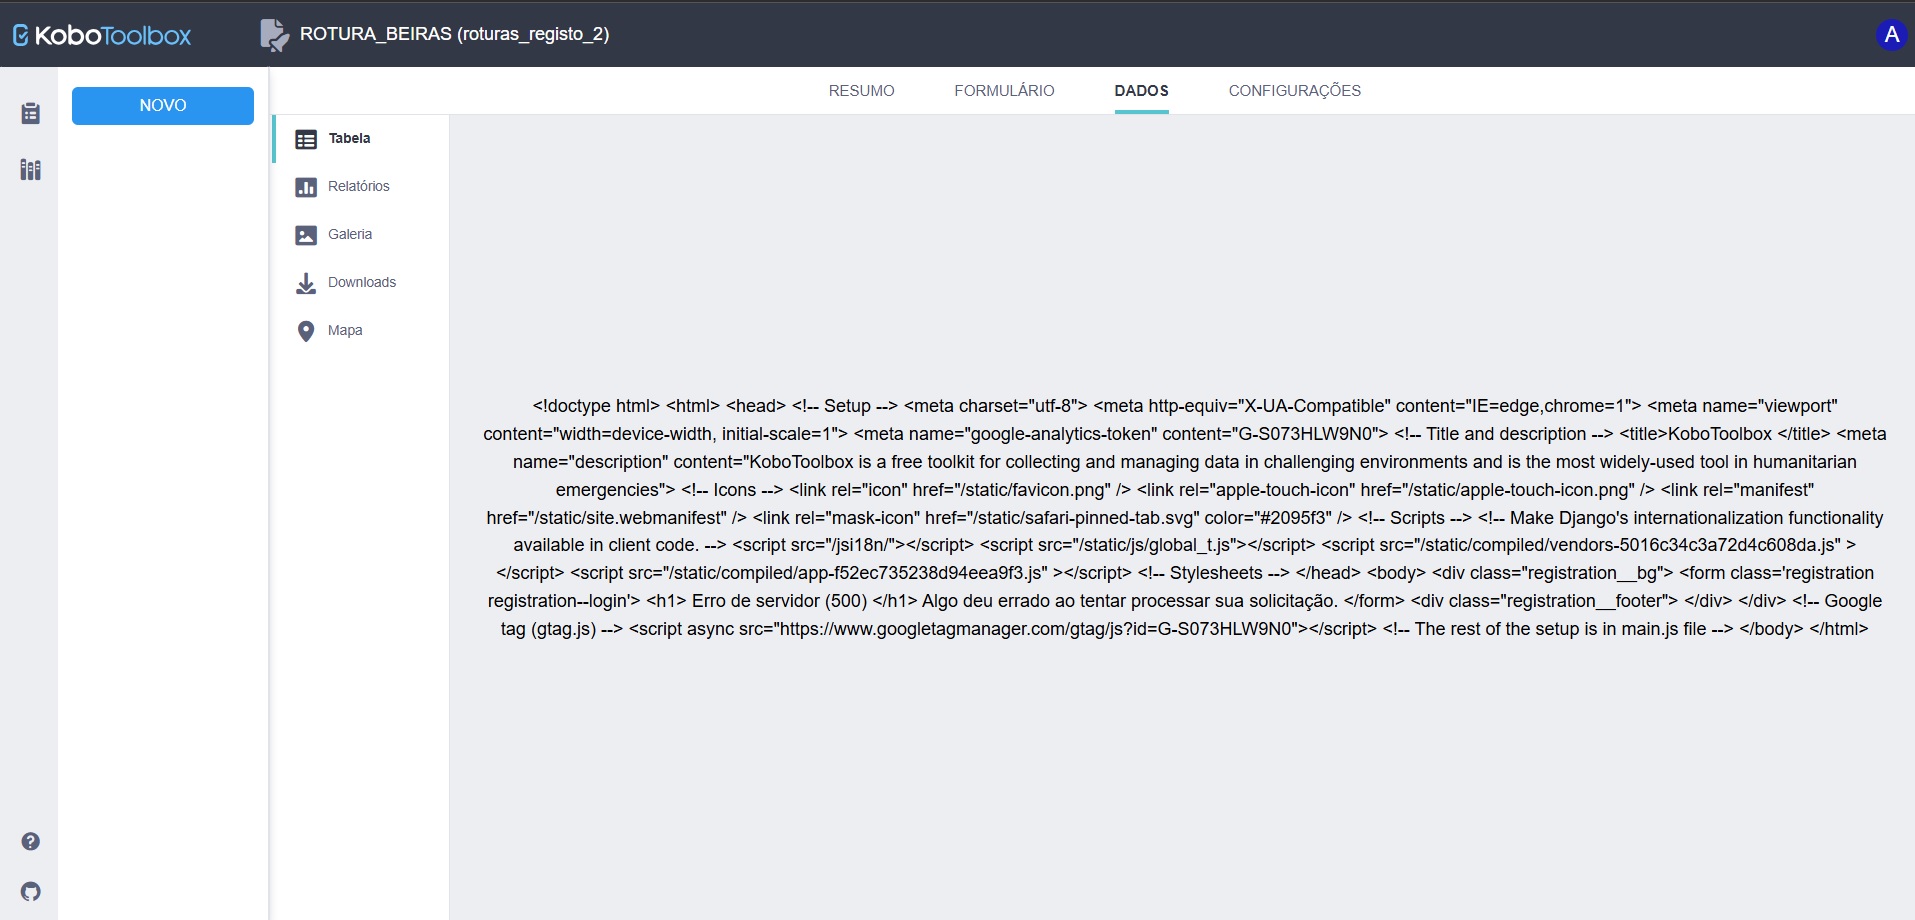This screenshot has width=1915, height=920.
Task: Open the GitHub source code icon
Action: point(31,891)
